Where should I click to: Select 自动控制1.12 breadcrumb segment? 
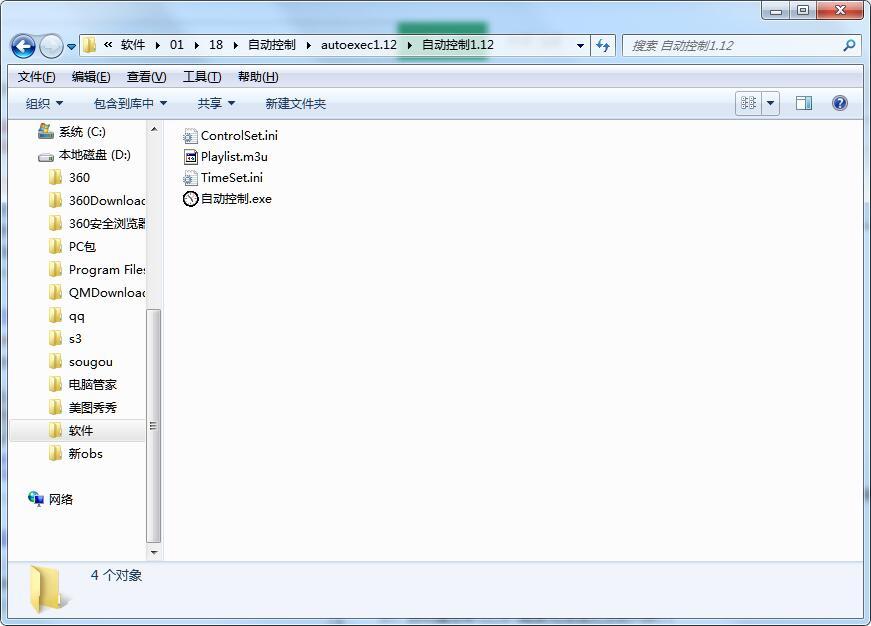click(x=458, y=44)
